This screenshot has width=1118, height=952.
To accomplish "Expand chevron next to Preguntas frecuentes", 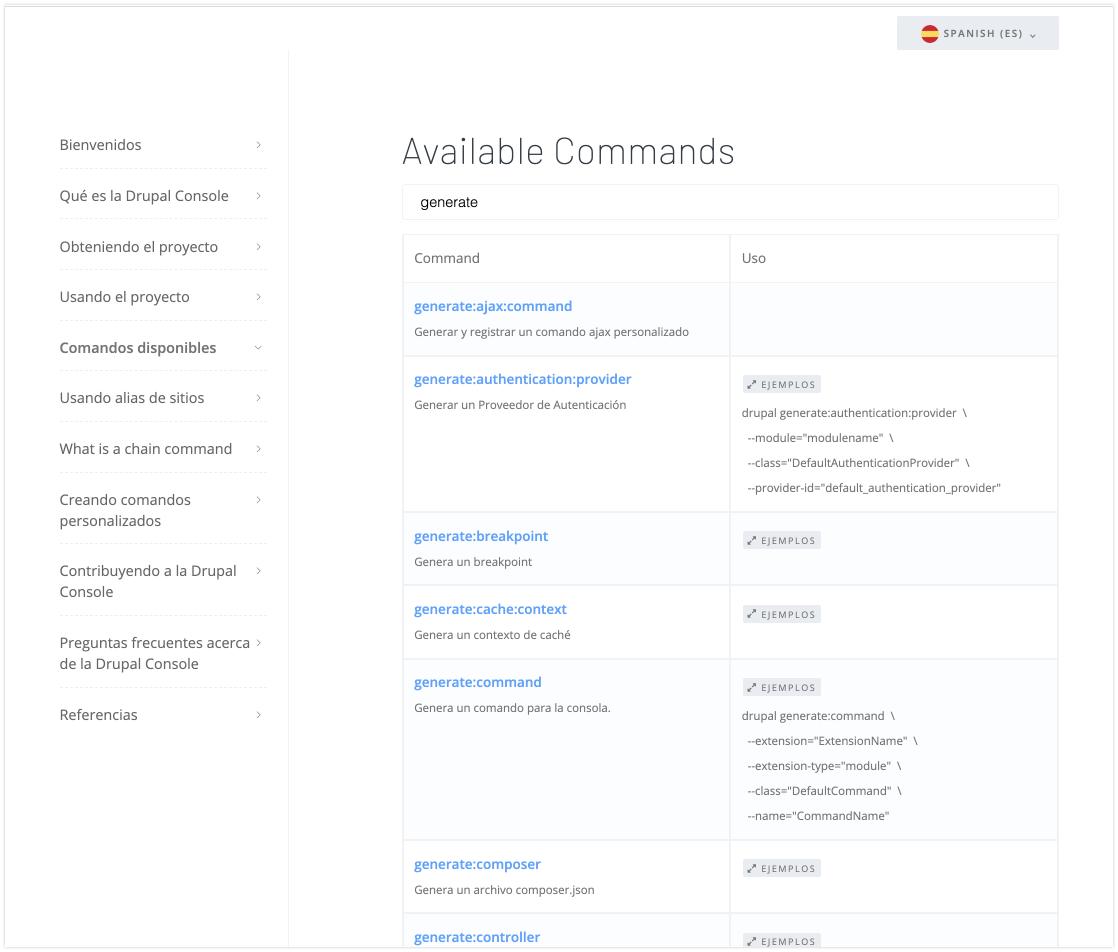I will click(258, 643).
